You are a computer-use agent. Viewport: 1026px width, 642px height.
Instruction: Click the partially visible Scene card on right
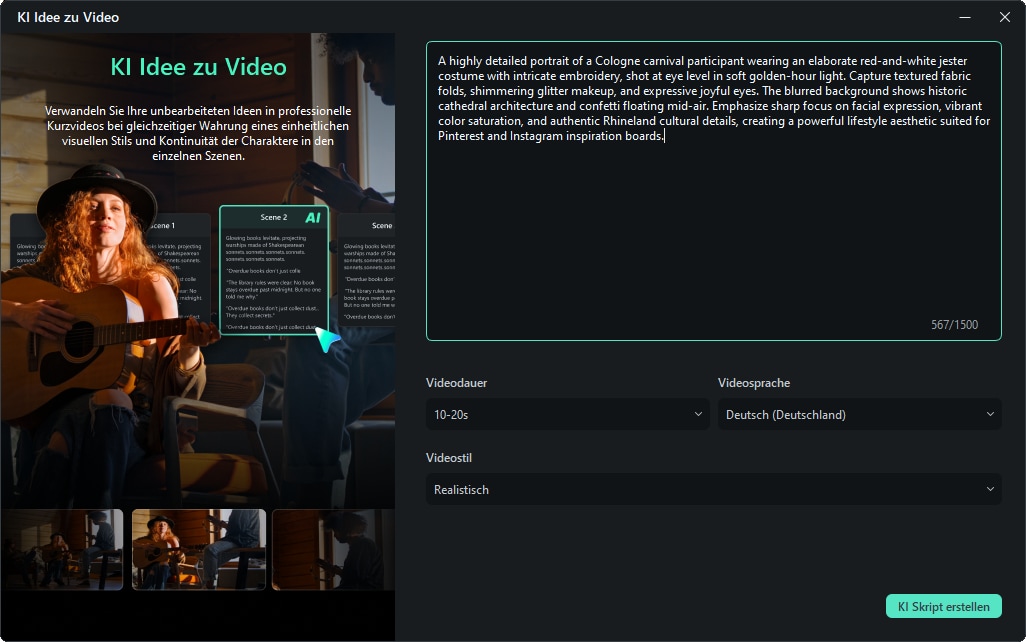[x=367, y=270]
